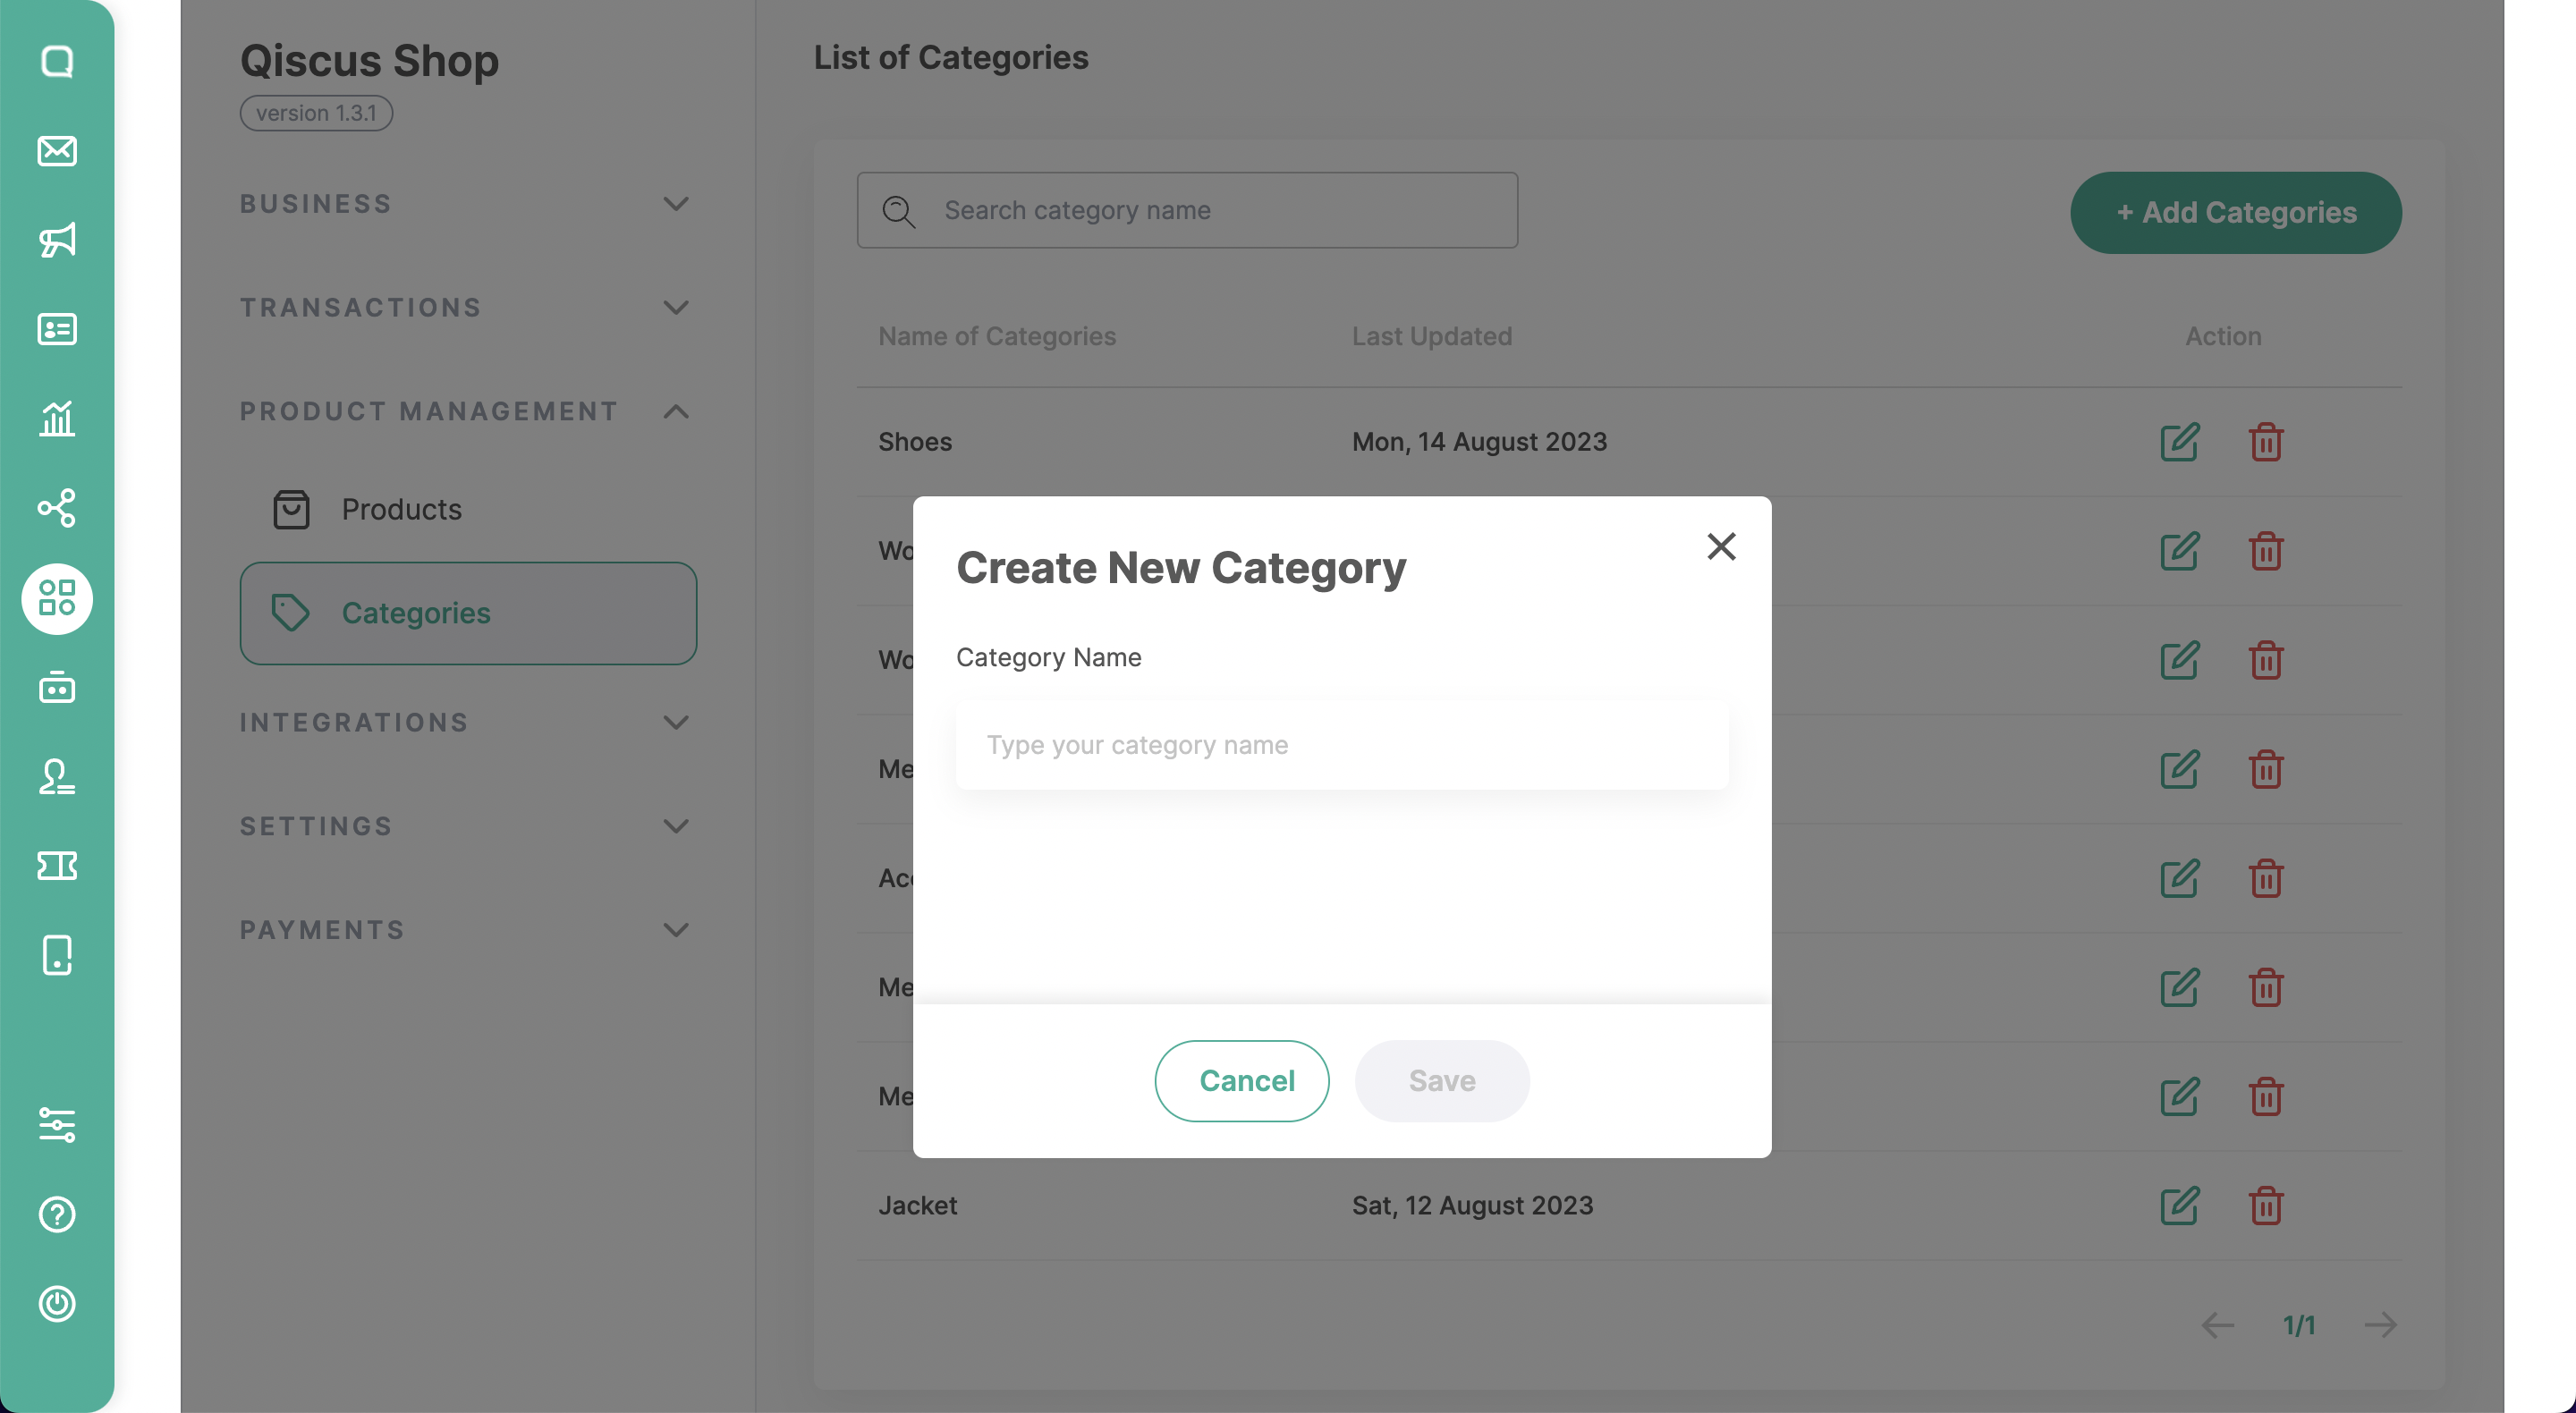Viewport: 2576px width, 1413px height.
Task: Open the inbox envelope icon in sidebar
Action: pyautogui.click(x=57, y=151)
